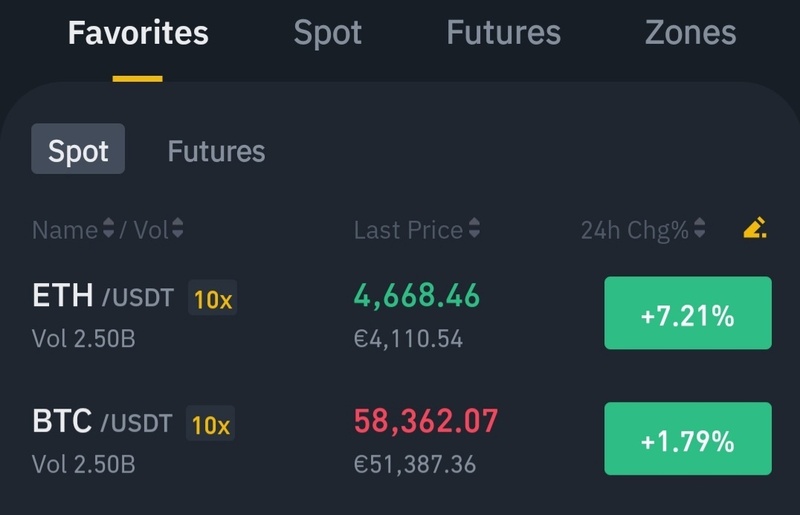Viewport: 800px width, 515px height.
Task: Switch to the Spot top tab
Action: (328, 33)
